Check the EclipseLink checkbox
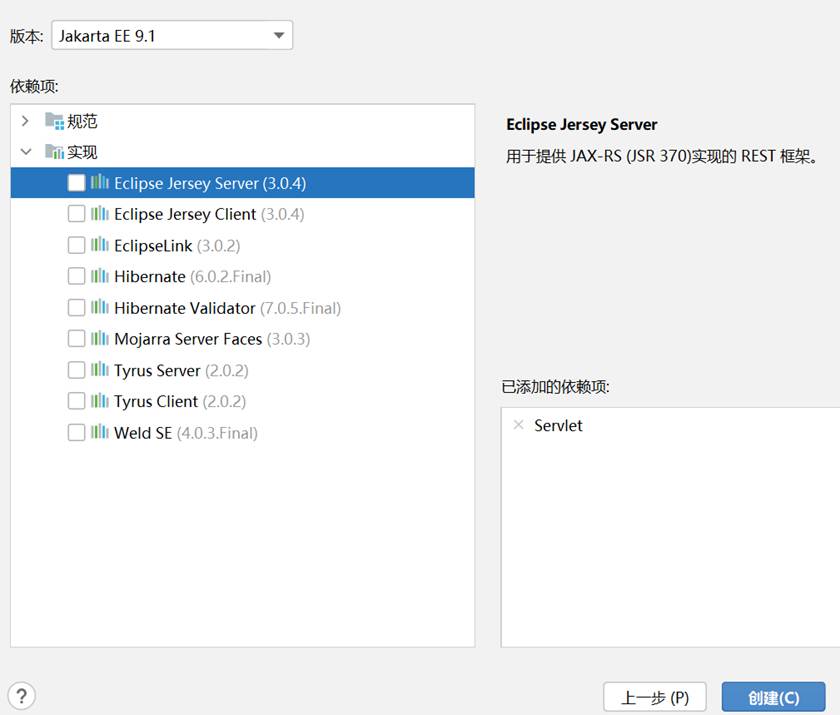 pyautogui.click(x=76, y=245)
